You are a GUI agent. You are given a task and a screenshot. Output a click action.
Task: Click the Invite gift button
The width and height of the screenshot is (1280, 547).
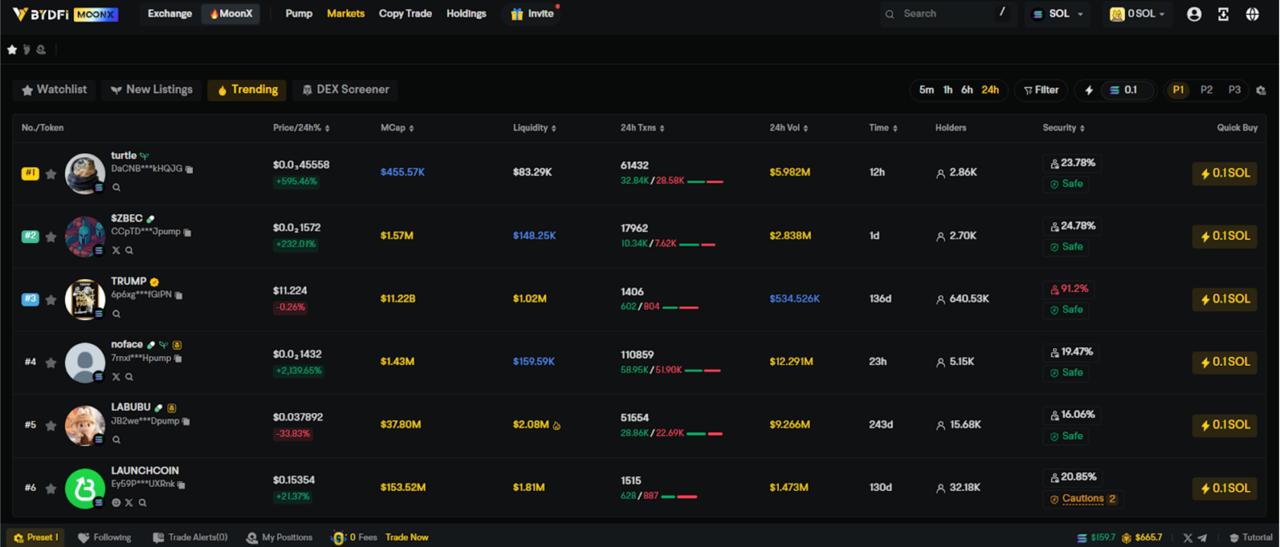pyautogui.click(x=532, y=14)
